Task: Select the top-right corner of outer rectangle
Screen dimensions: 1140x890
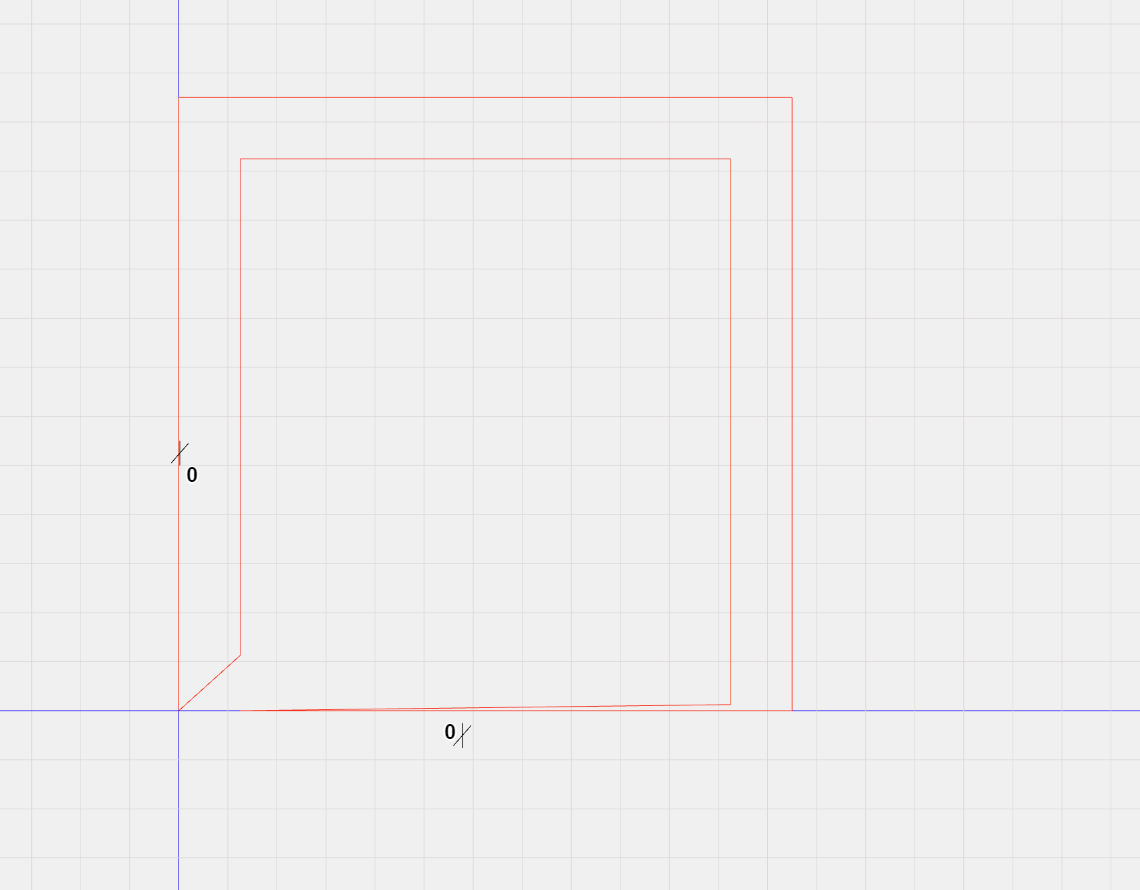Action: coord(790,97)
